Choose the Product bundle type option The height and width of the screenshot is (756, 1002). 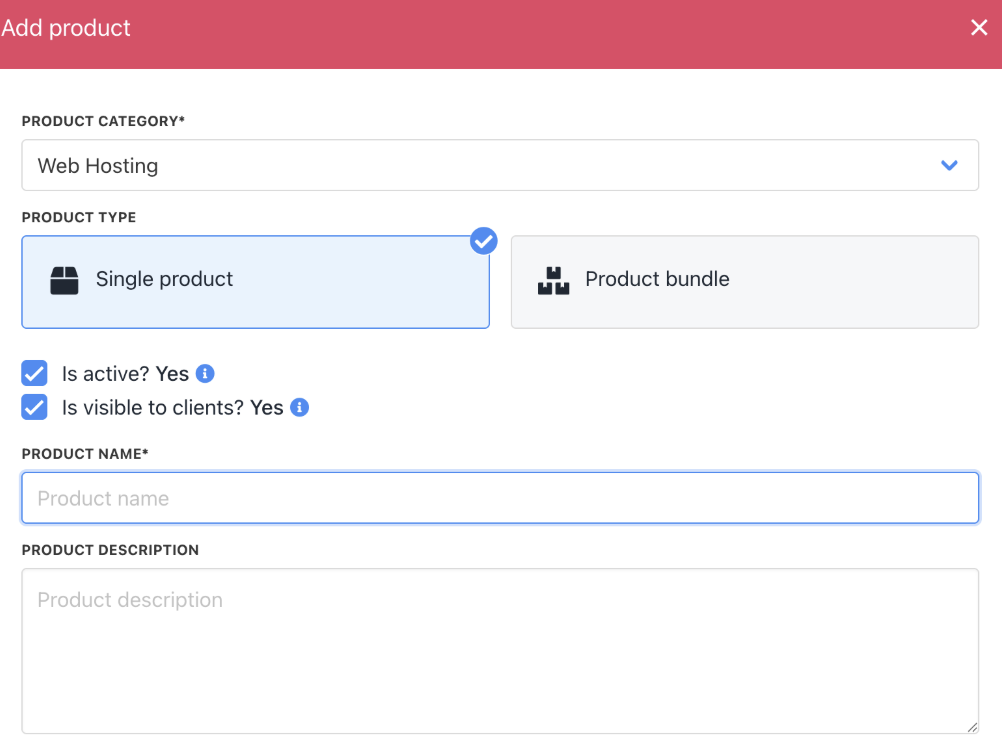[x=744, y=281]
